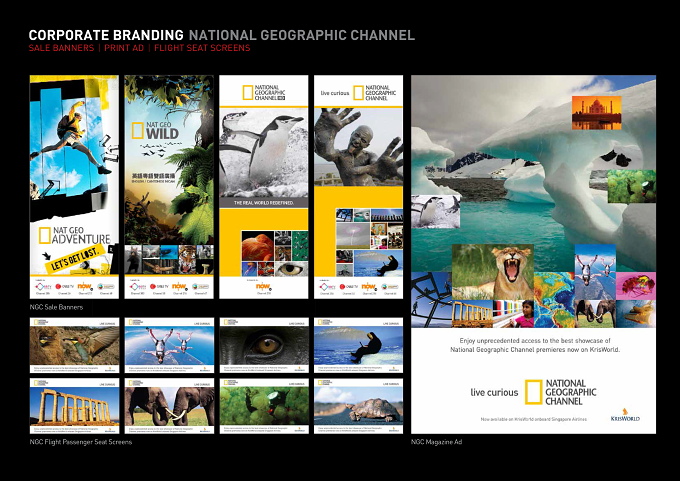Click the now TV logo on Adventure banner
Screen dimensions: 680x481
(85, 286)
